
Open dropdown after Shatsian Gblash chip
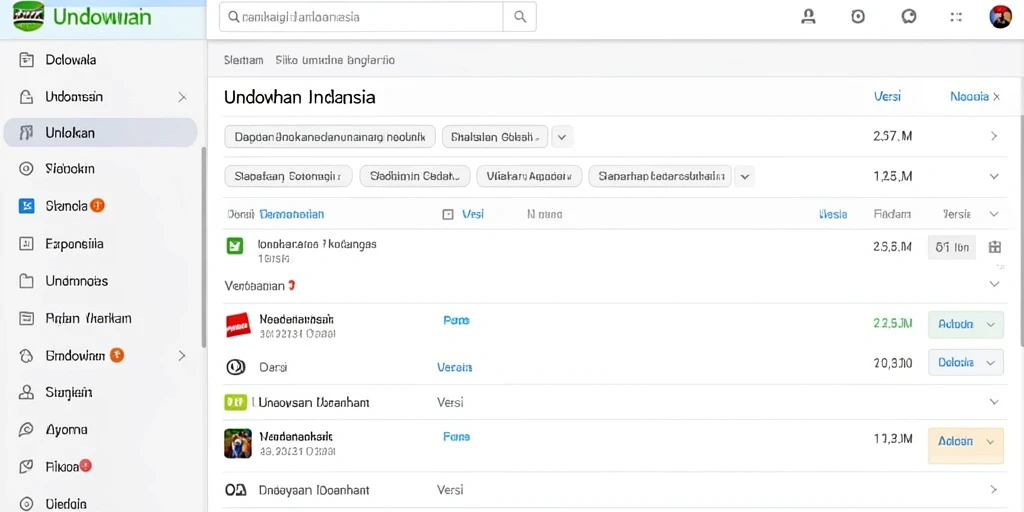tap(562, 137)
